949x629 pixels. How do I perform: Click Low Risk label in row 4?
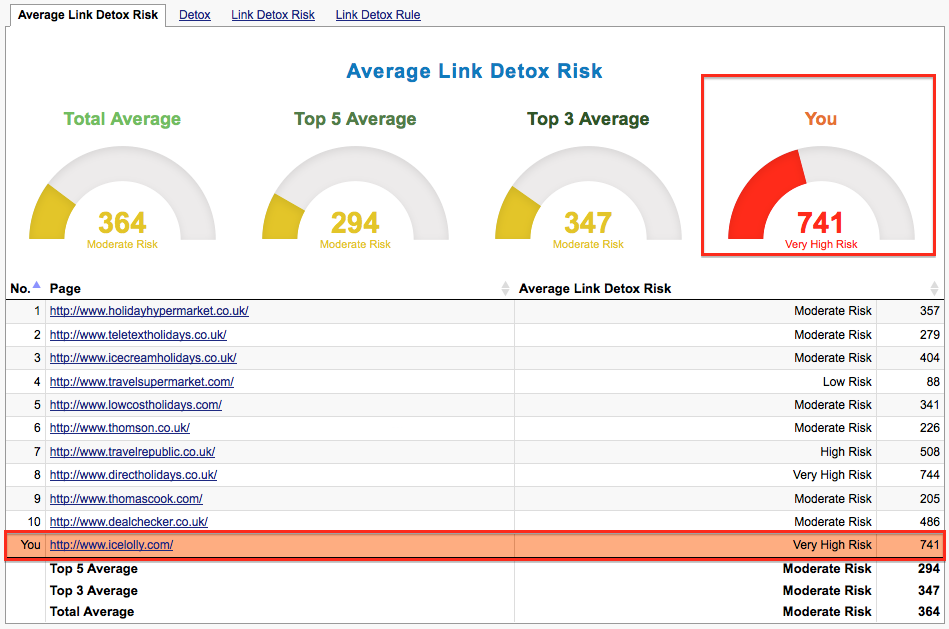tap(847, 382)
